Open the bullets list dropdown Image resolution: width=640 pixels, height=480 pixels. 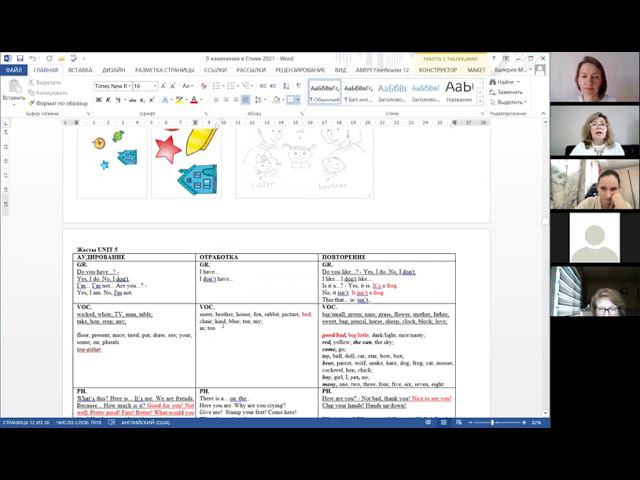(222, 86)
